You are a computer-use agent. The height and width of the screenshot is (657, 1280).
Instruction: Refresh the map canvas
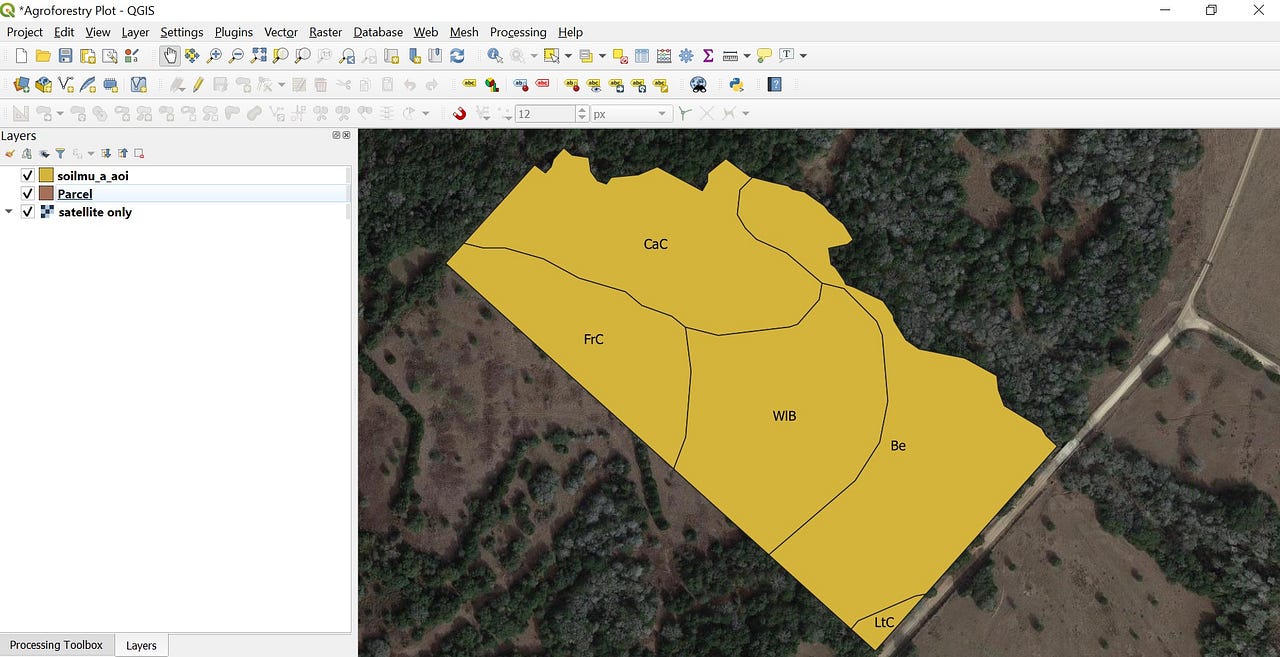tap(458, 55)
